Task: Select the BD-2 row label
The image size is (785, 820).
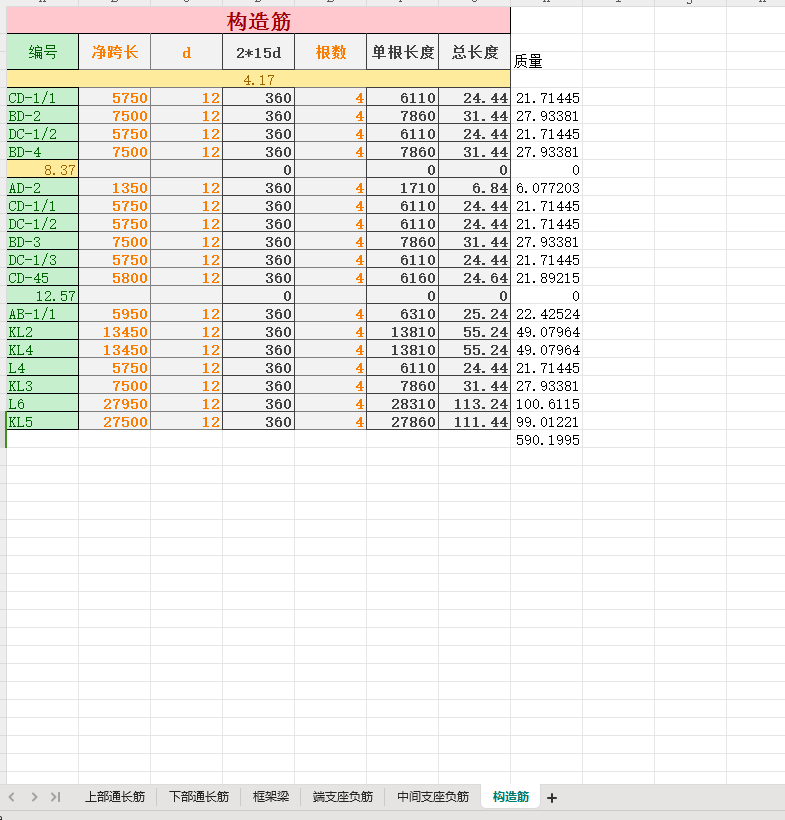Action: 42,116
